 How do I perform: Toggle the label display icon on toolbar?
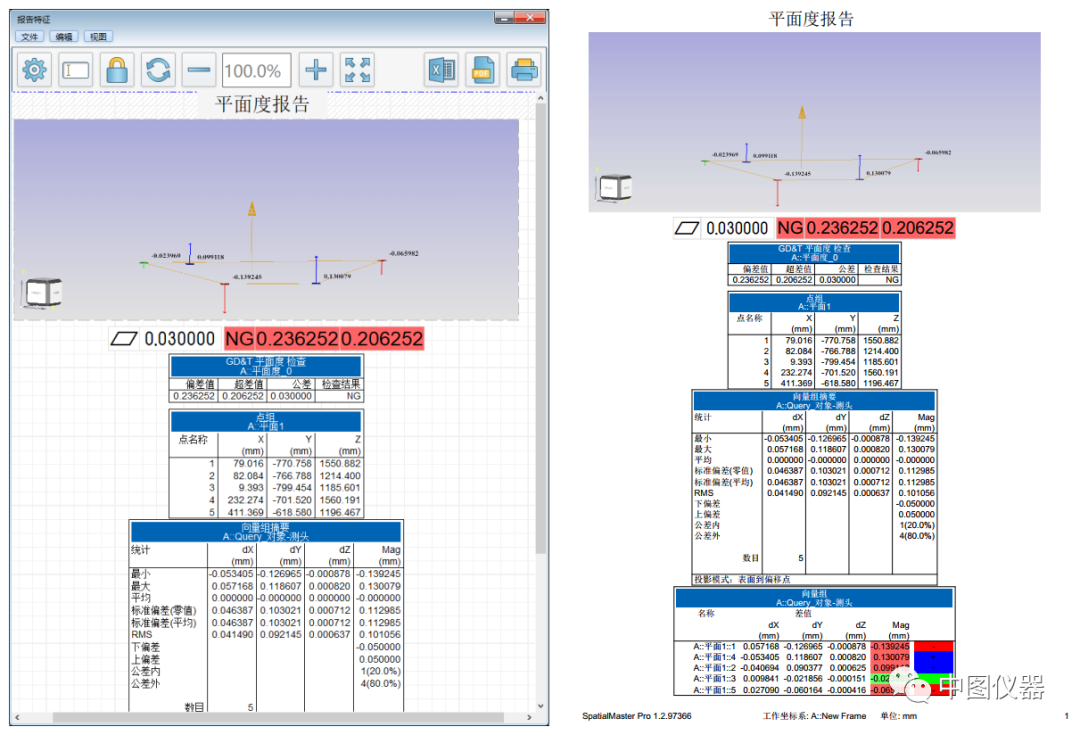click(x=76, y=70)
